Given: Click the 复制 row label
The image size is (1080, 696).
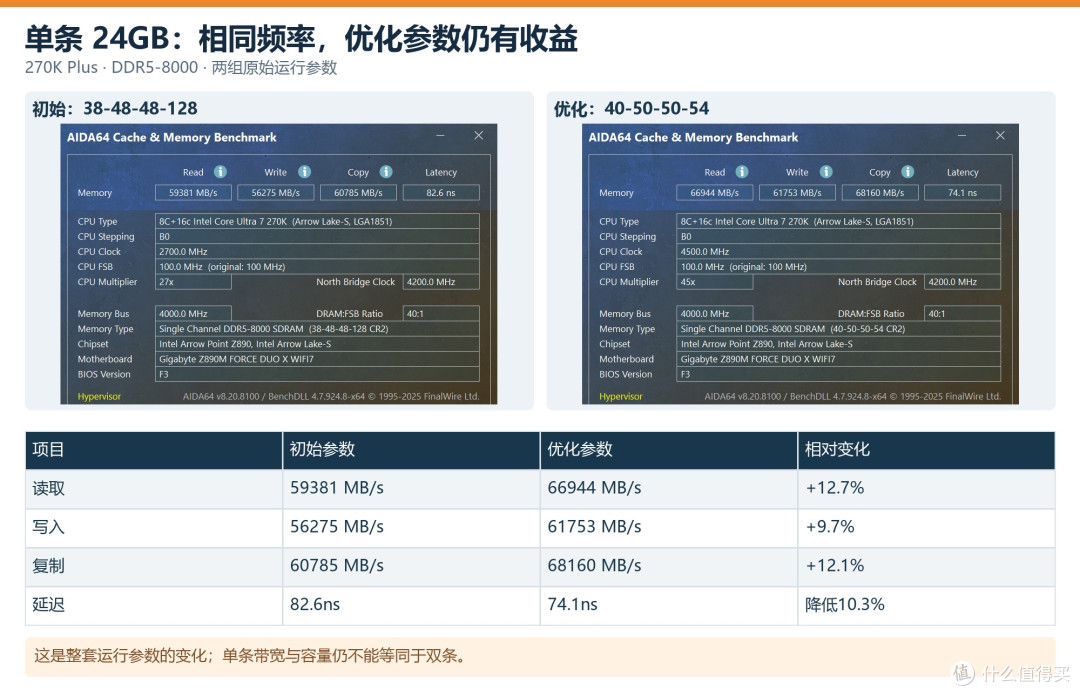Looking at the screenshot, I should coord(48,566).
